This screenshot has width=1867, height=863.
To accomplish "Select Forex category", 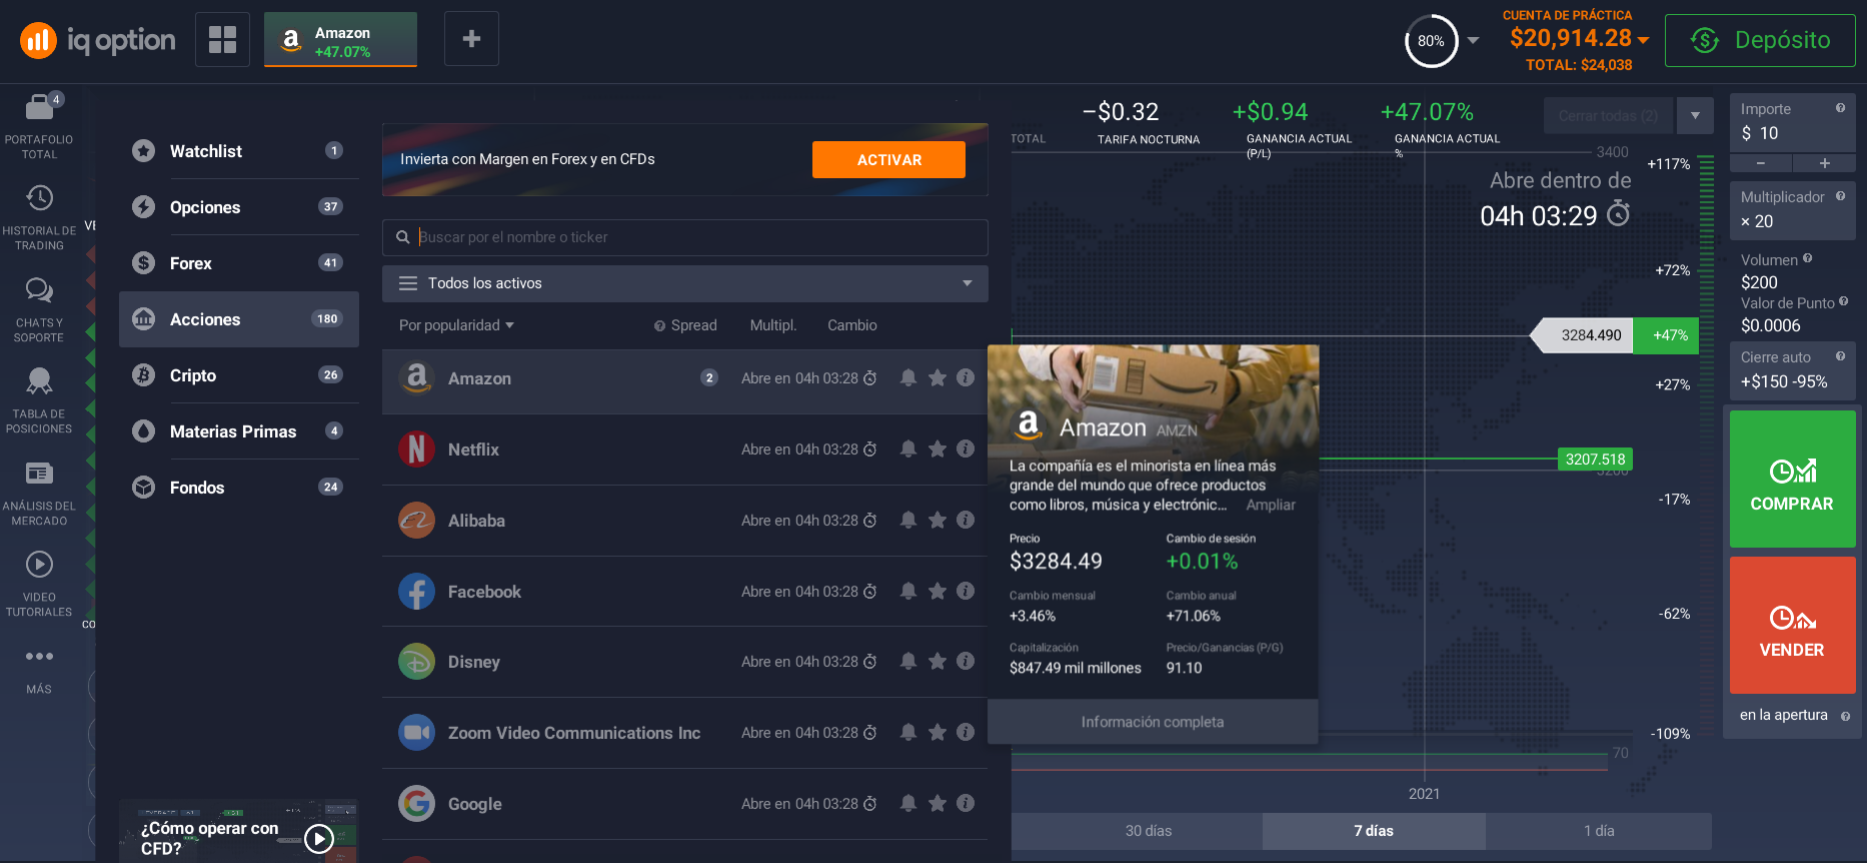I will (238, 263).
